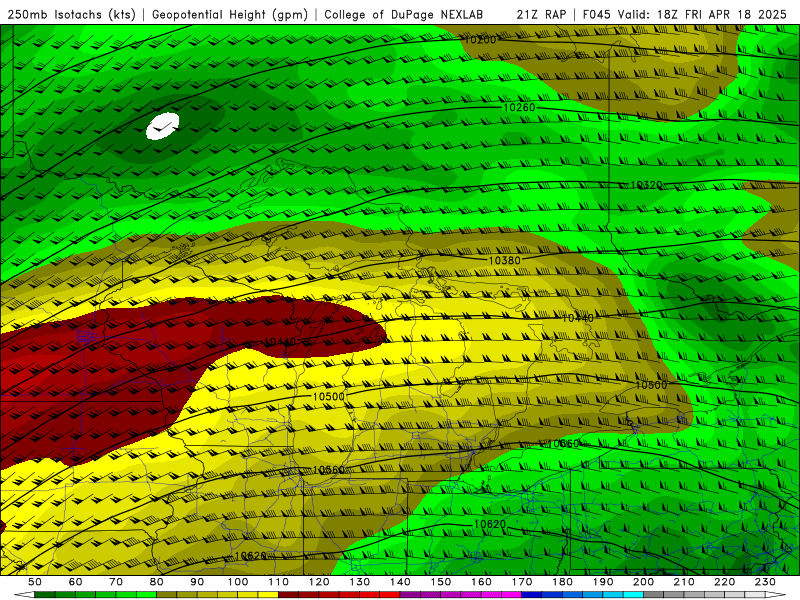
Task: Click the white oval wind minimum marker
Action: (163, 126)
